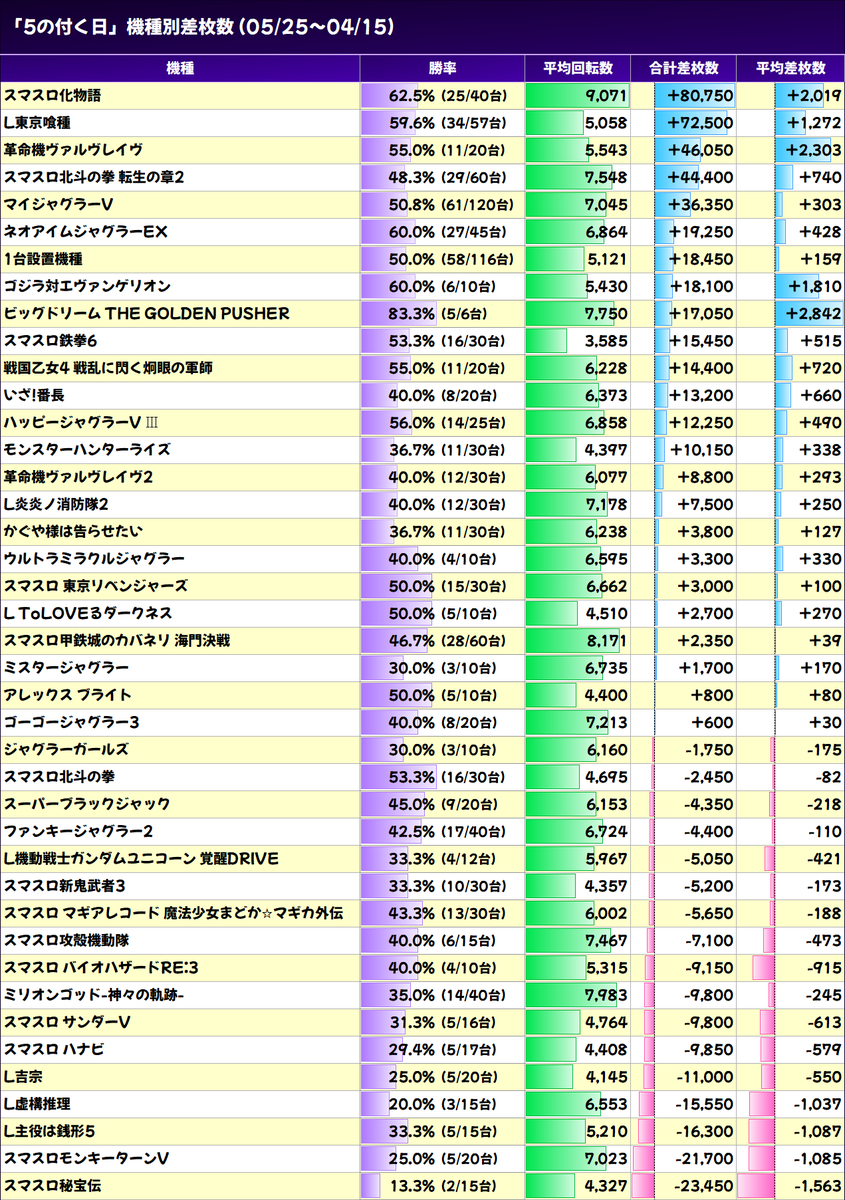
Task: Click スマスロ マギアレコード row name
Action: point(174,914)
